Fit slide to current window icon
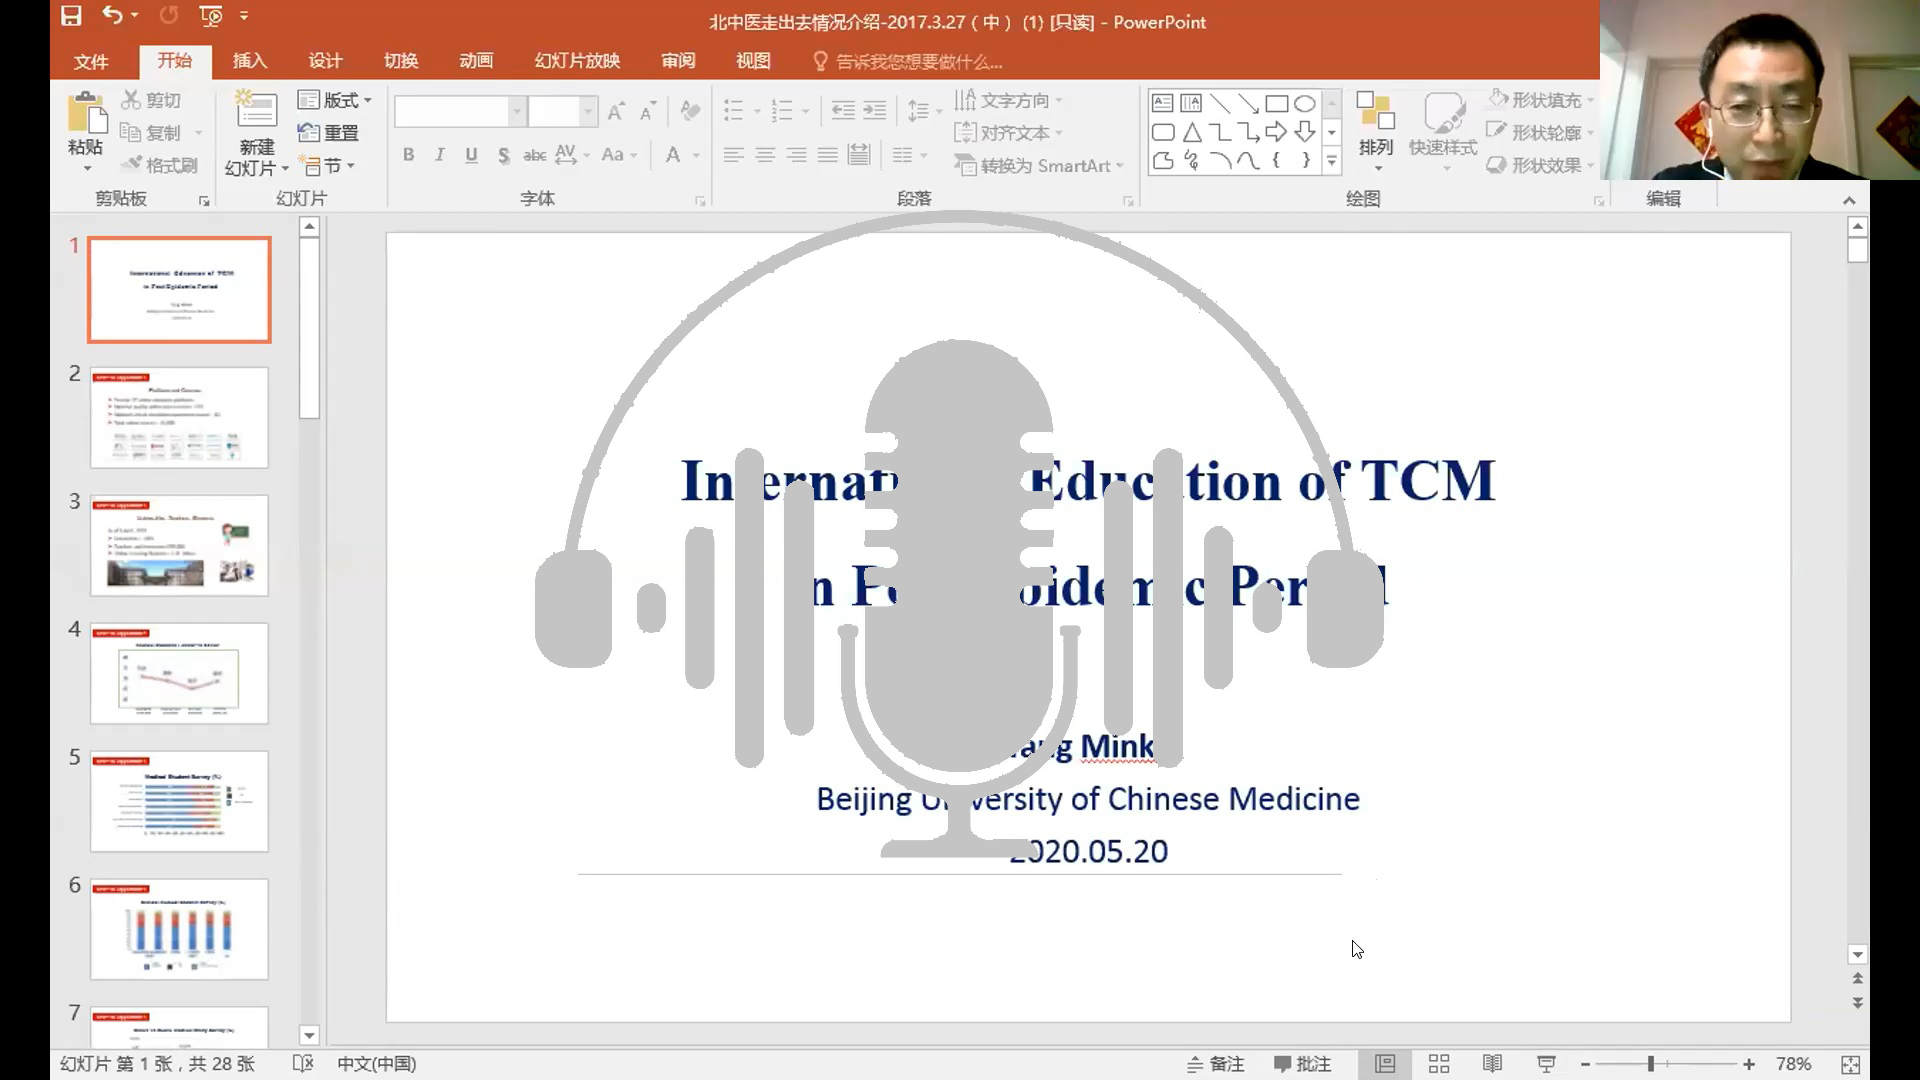 1850,1064
